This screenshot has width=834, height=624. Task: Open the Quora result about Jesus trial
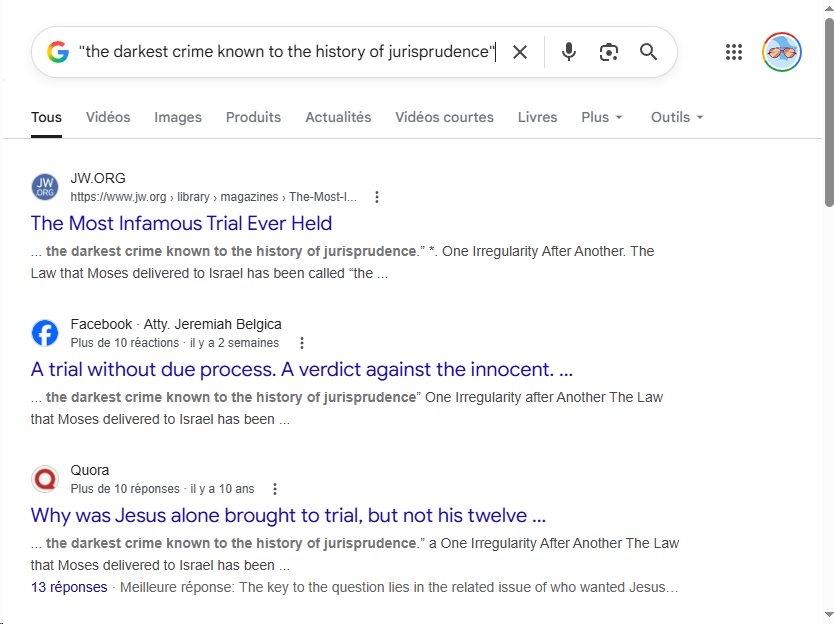coord(288,515)
